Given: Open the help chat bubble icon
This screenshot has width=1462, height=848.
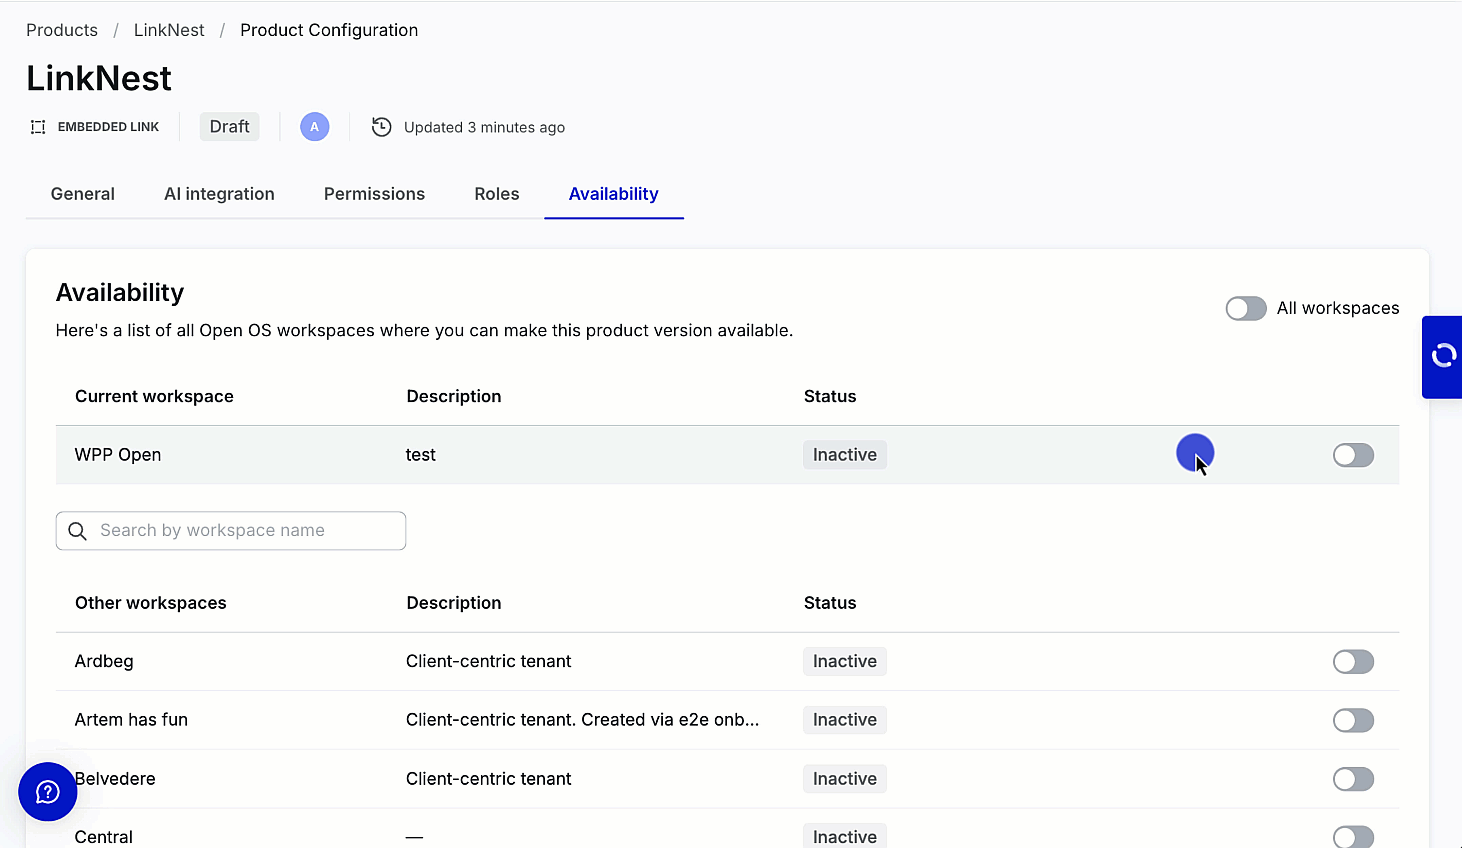Looking at the screenshot, I should pos(47,792).
